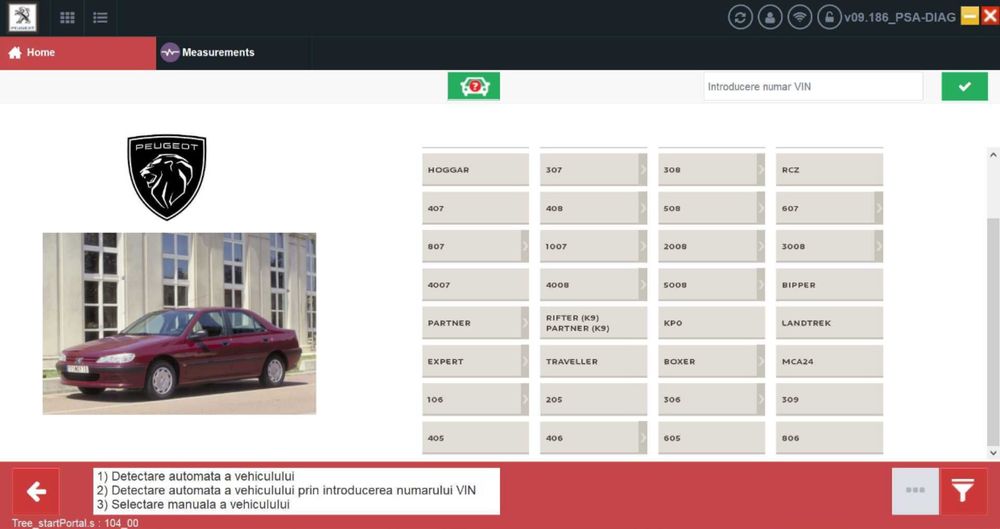Screen dimensions: 1000x529
Task: Click scrollbar down arrow of model list
Action: click(993, 452)
